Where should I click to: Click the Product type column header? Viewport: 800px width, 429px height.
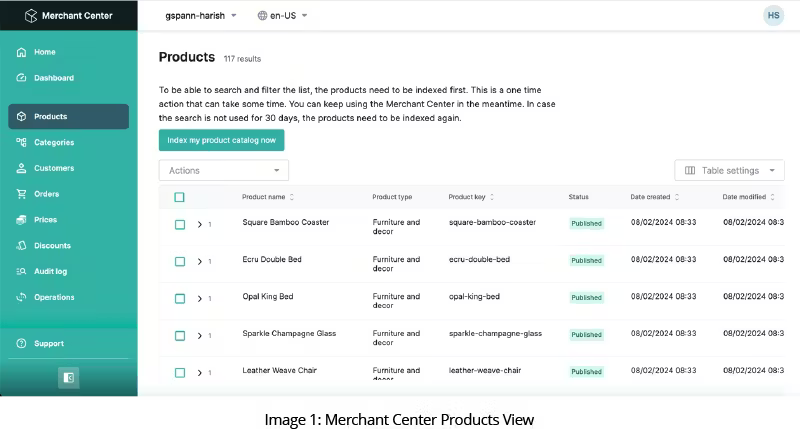tap(392, 197)
